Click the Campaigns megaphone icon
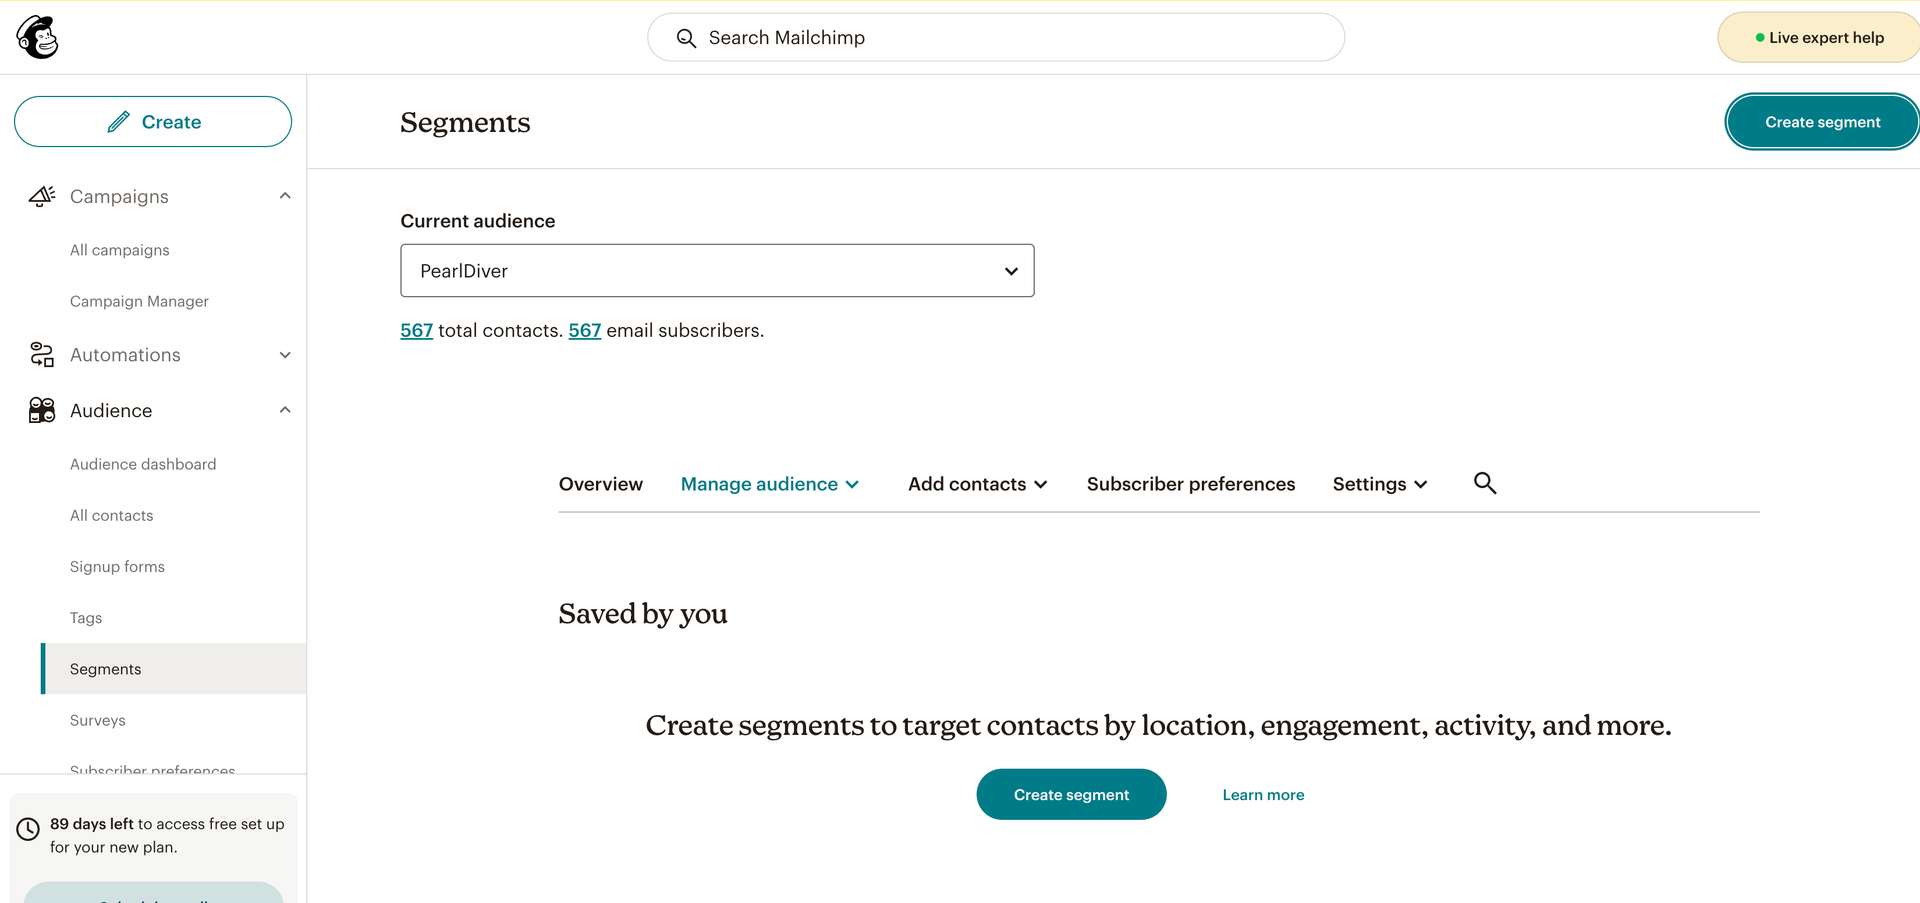 point(42,196)
